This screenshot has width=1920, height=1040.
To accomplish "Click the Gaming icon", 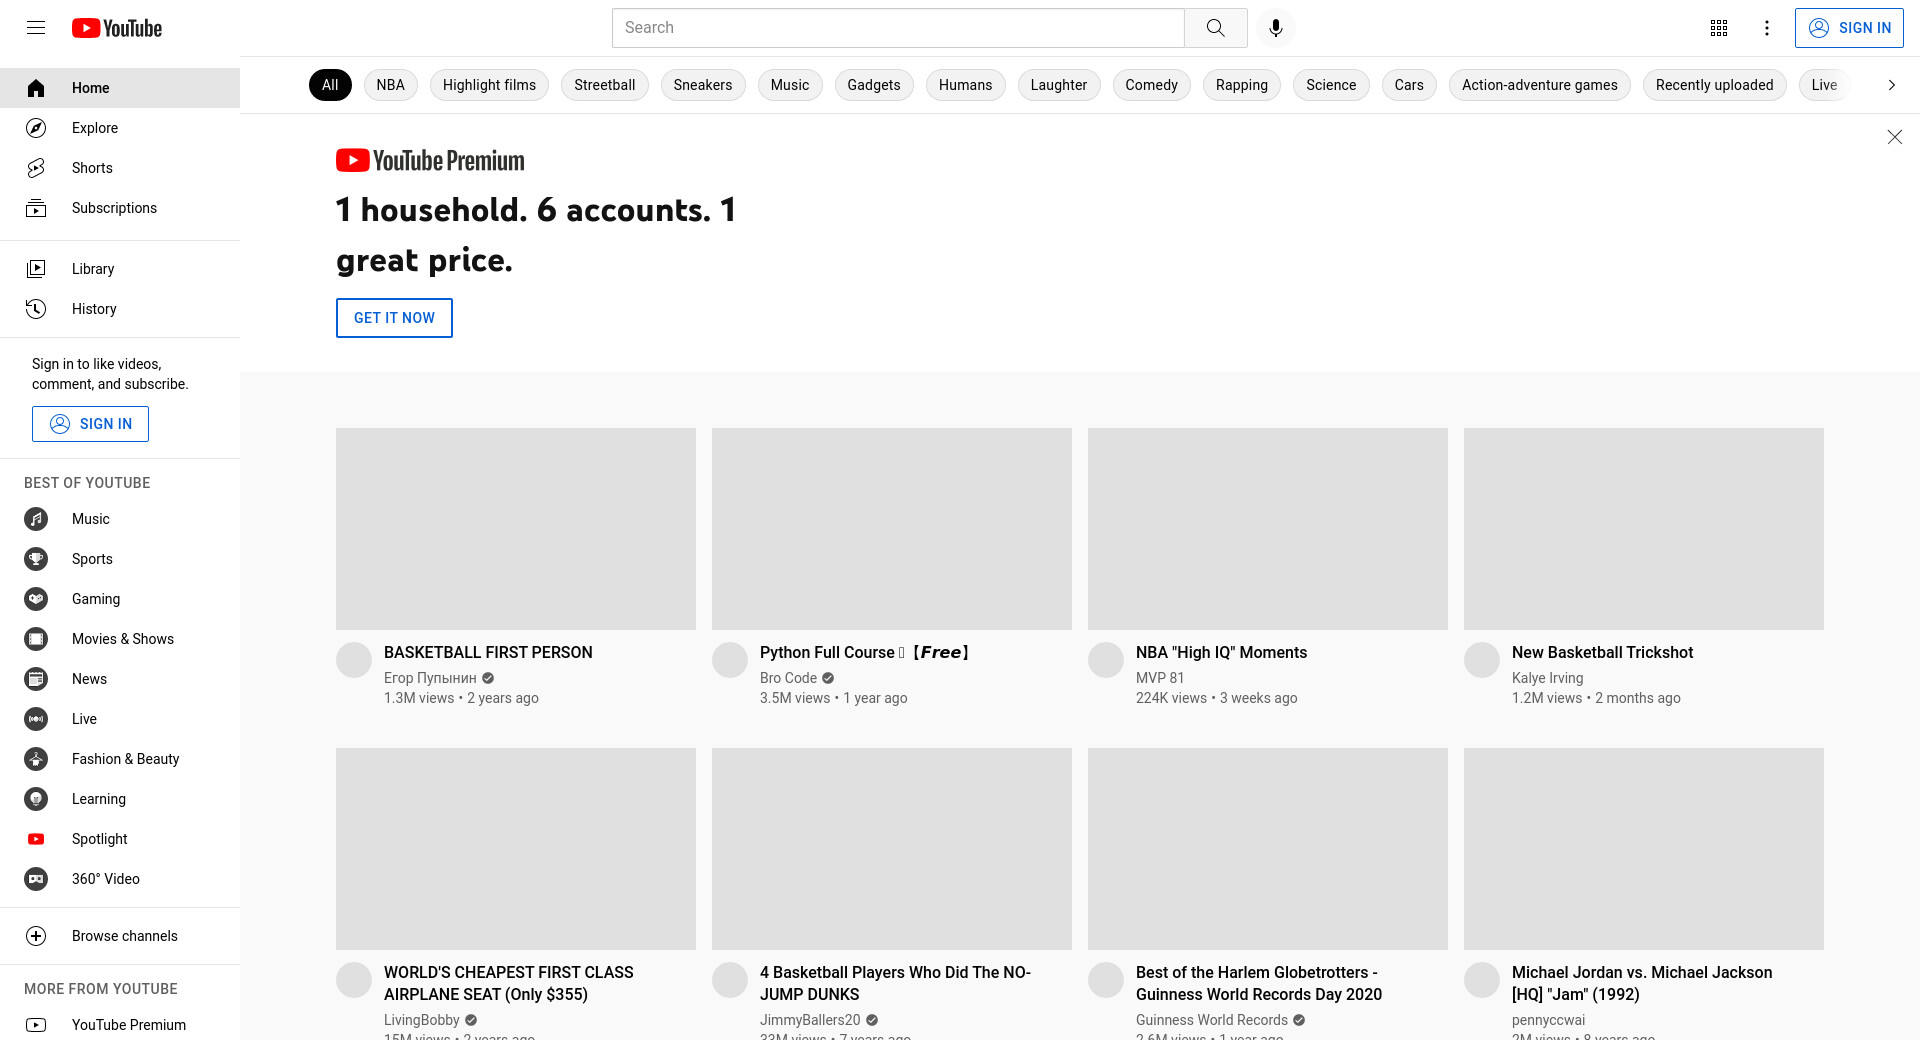I will coord(36,599).
